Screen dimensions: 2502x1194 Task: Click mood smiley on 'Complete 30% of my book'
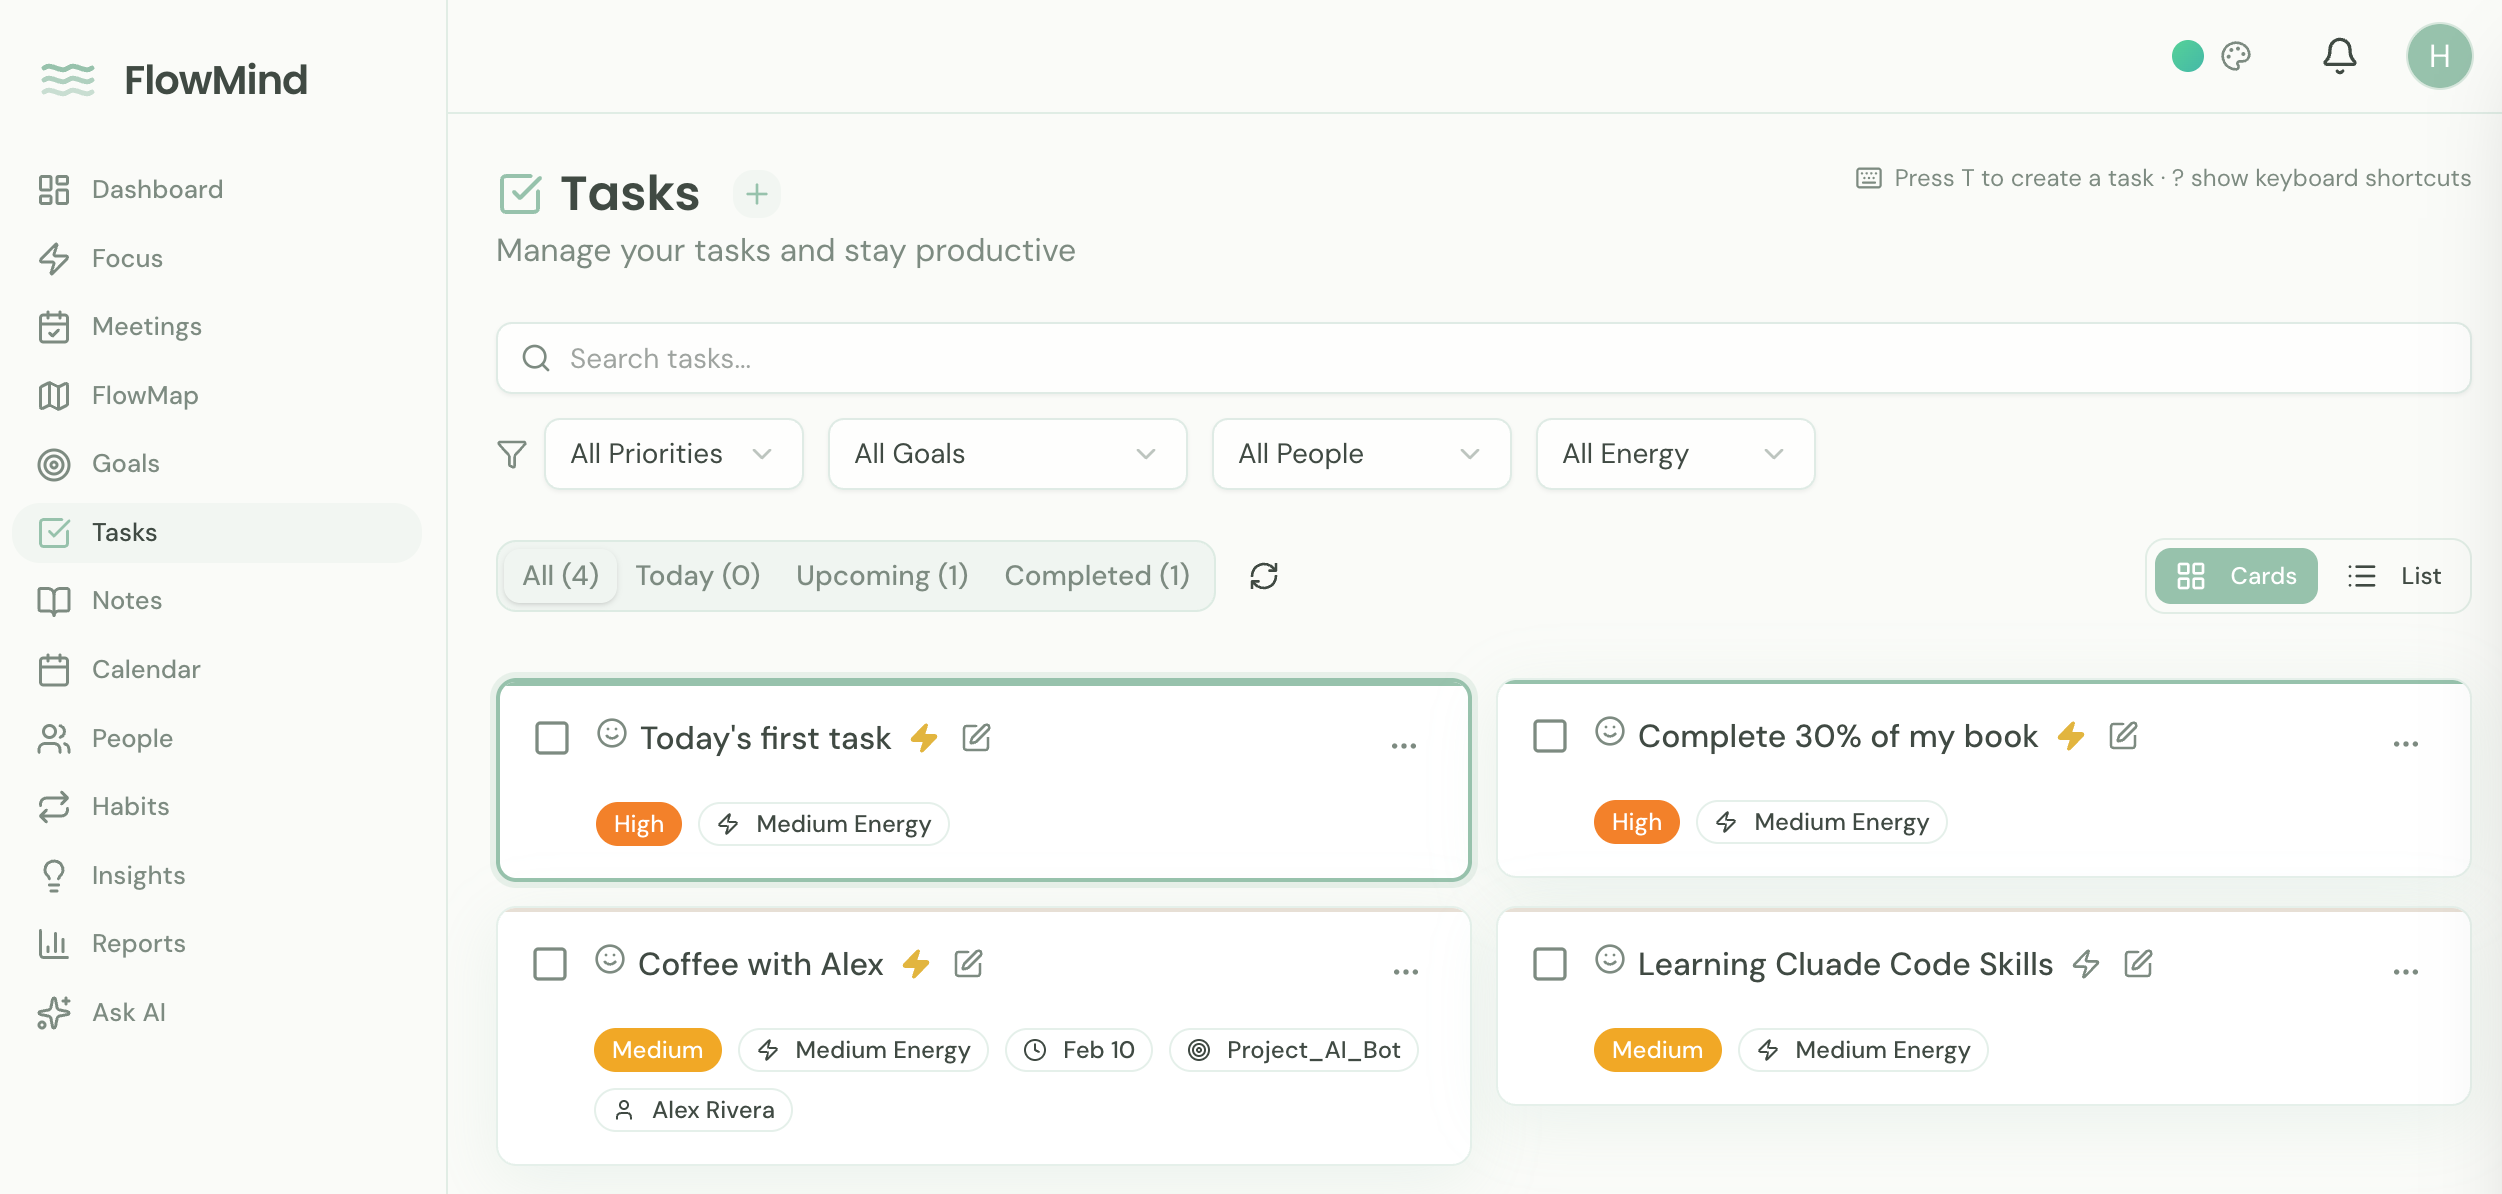click(1609, 732)
